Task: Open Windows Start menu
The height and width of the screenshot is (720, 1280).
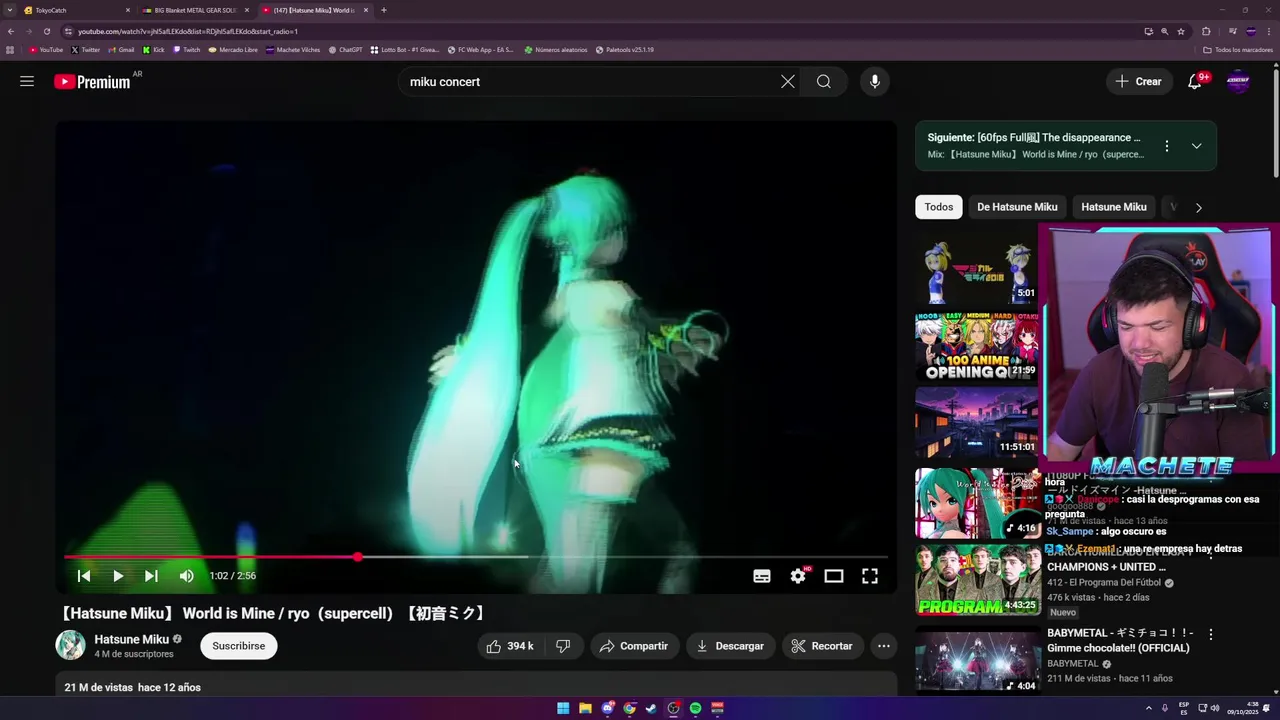Action: pos(563,708)
